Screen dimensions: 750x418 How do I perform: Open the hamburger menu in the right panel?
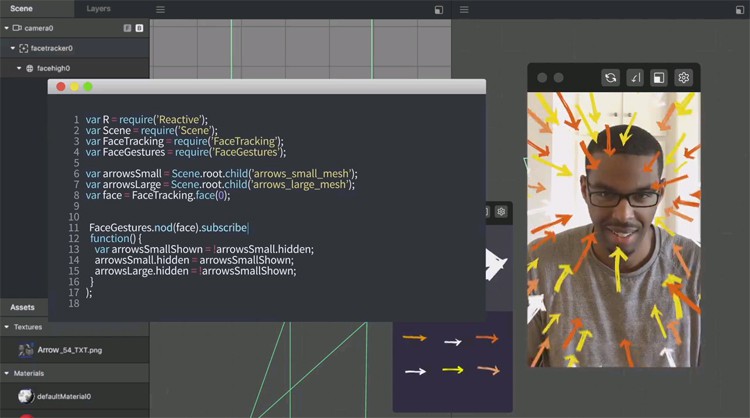(x=465, y=9)
